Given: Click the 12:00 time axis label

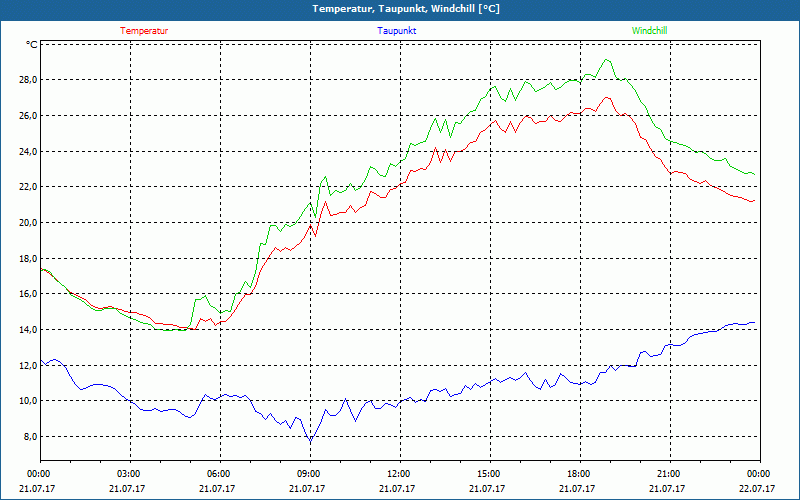Looking at the screenshot, I should [400, 474].
